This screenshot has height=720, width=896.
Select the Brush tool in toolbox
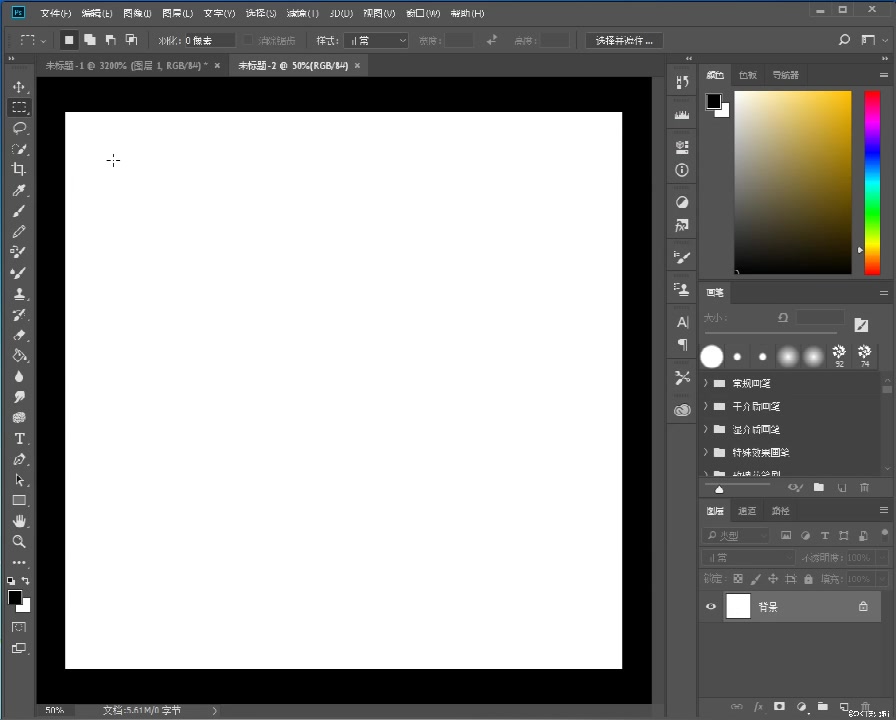[19, 211]
